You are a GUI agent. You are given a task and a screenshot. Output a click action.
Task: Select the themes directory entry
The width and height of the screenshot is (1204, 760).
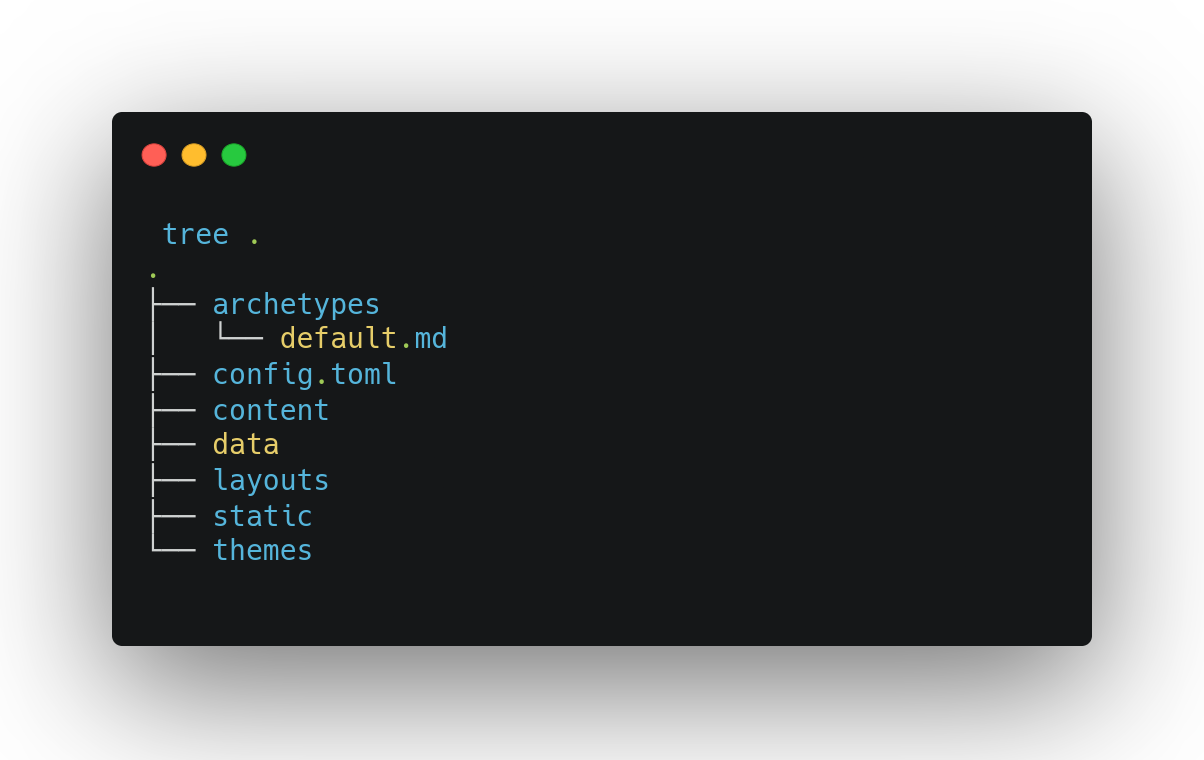262,551
